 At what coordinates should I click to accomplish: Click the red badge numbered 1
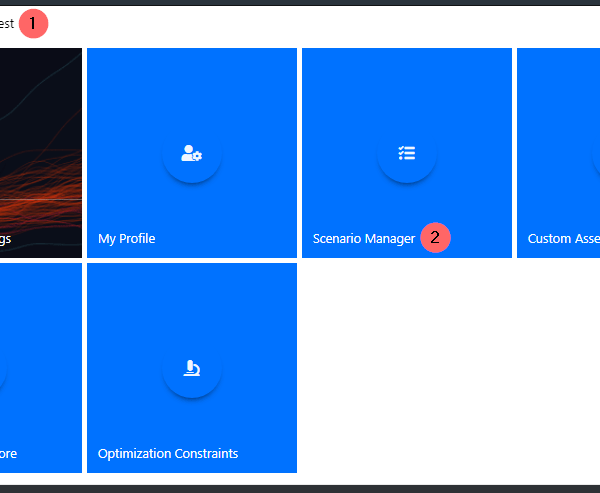[33, 22]
